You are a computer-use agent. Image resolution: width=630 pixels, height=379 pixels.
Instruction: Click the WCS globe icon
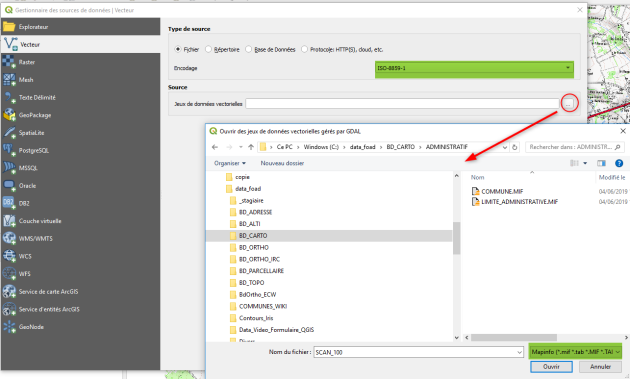[9, 256]
